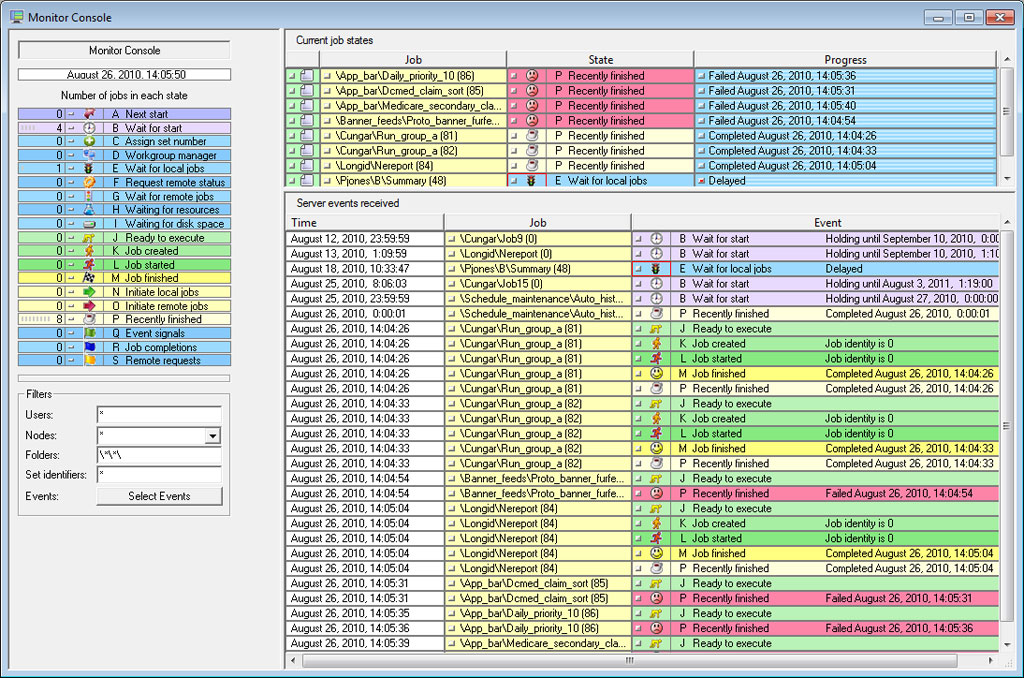This screenshot has height=678, width=1024.
Task: Click the Job started runner icon in the states list
Action: click(89, 265)
